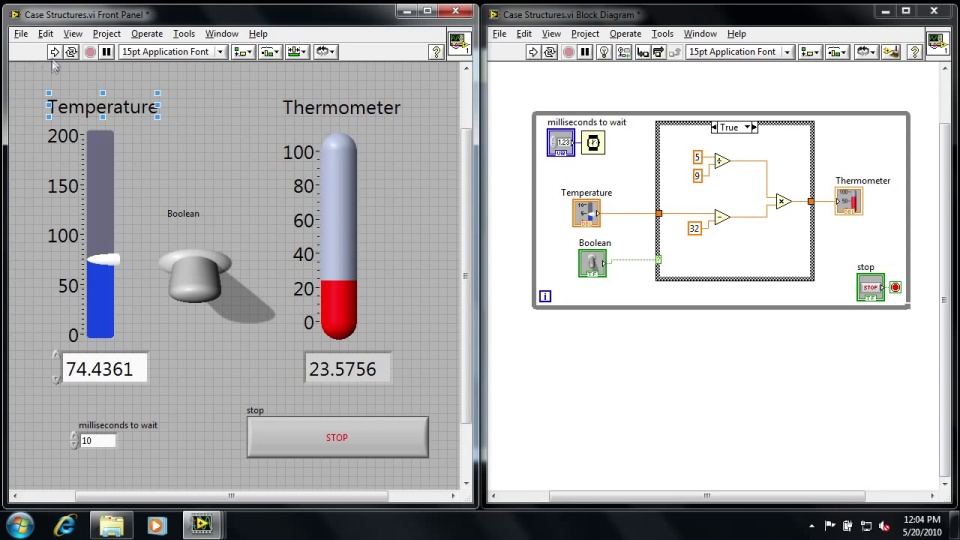Click the Clean Up Diagram toolbar icon

click(x=892, y=52)
